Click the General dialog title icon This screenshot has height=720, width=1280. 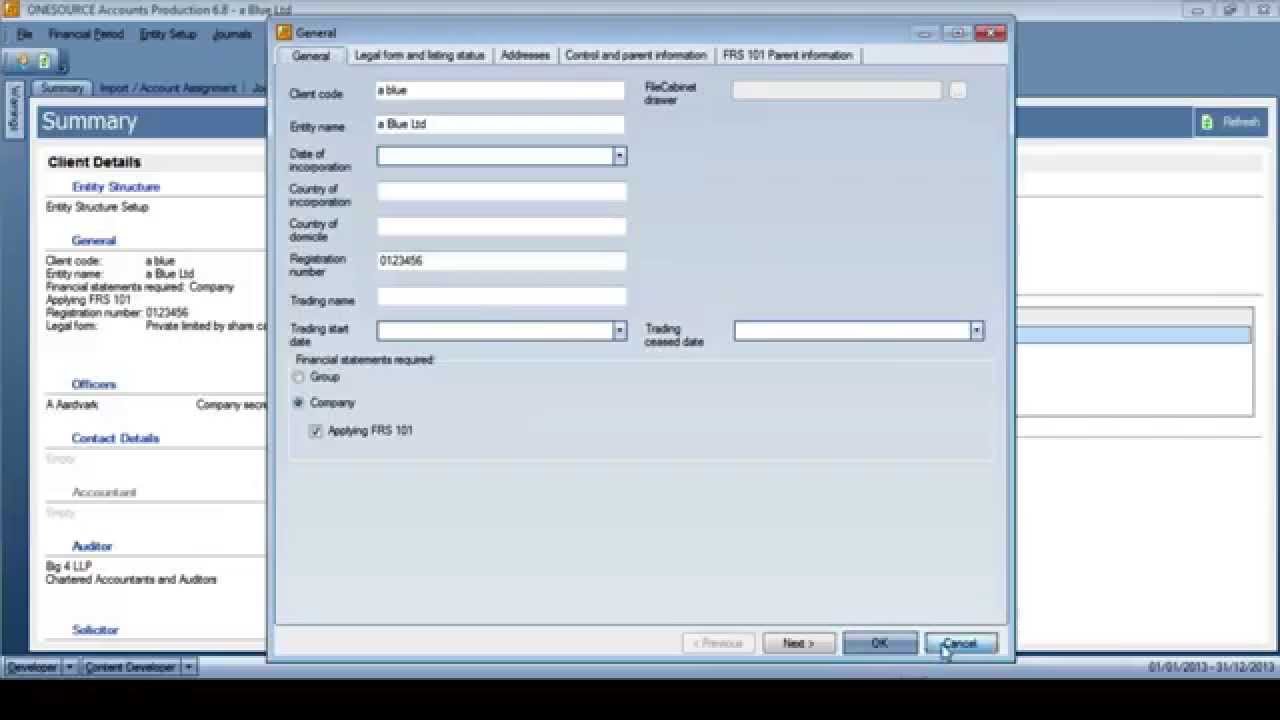285,33
